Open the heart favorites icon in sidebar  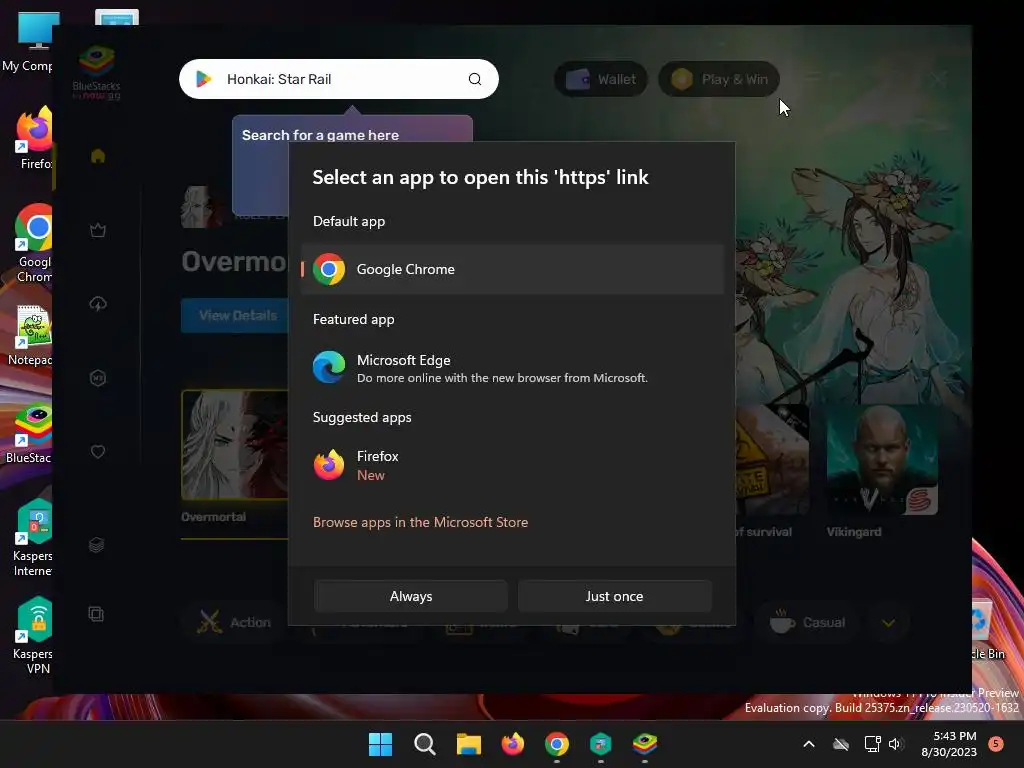(98, 451)
